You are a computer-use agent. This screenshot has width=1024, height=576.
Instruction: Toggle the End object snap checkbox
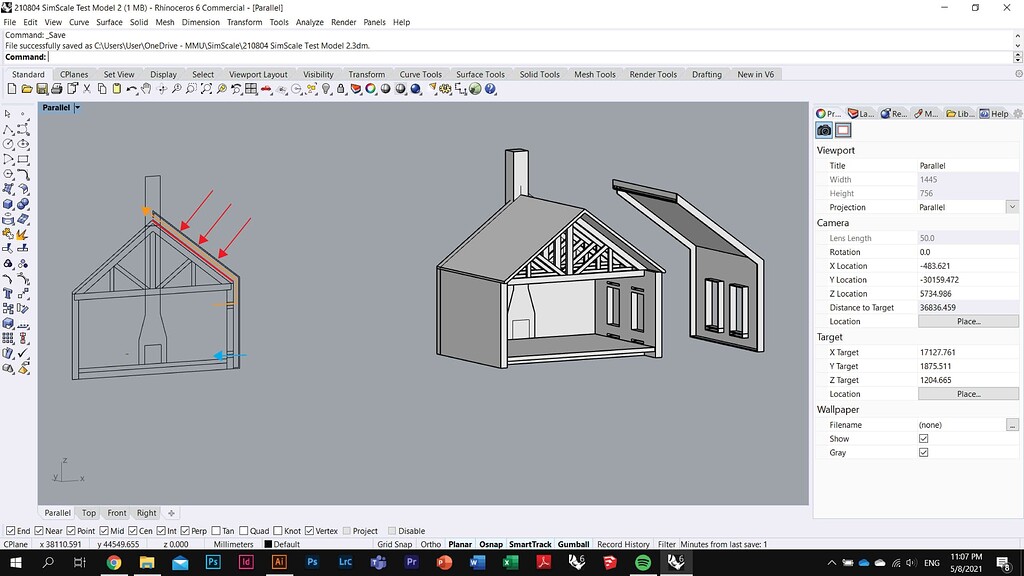12,530
